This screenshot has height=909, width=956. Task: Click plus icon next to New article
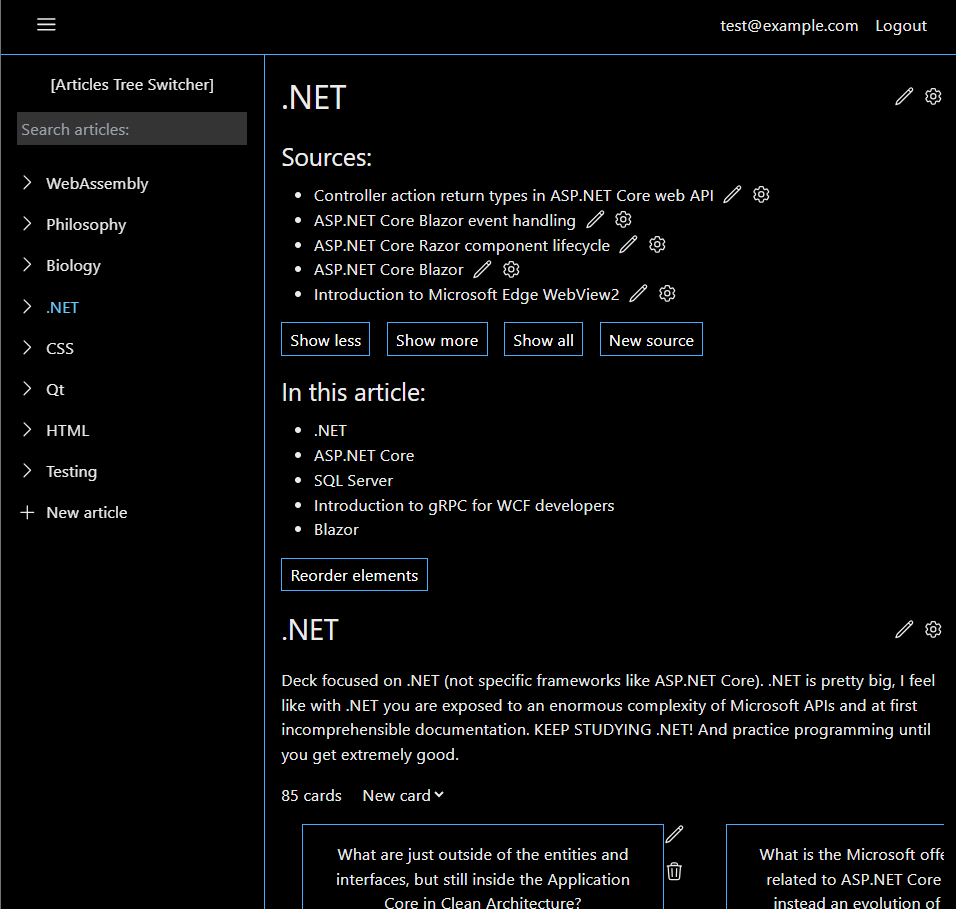click(27, 512)
